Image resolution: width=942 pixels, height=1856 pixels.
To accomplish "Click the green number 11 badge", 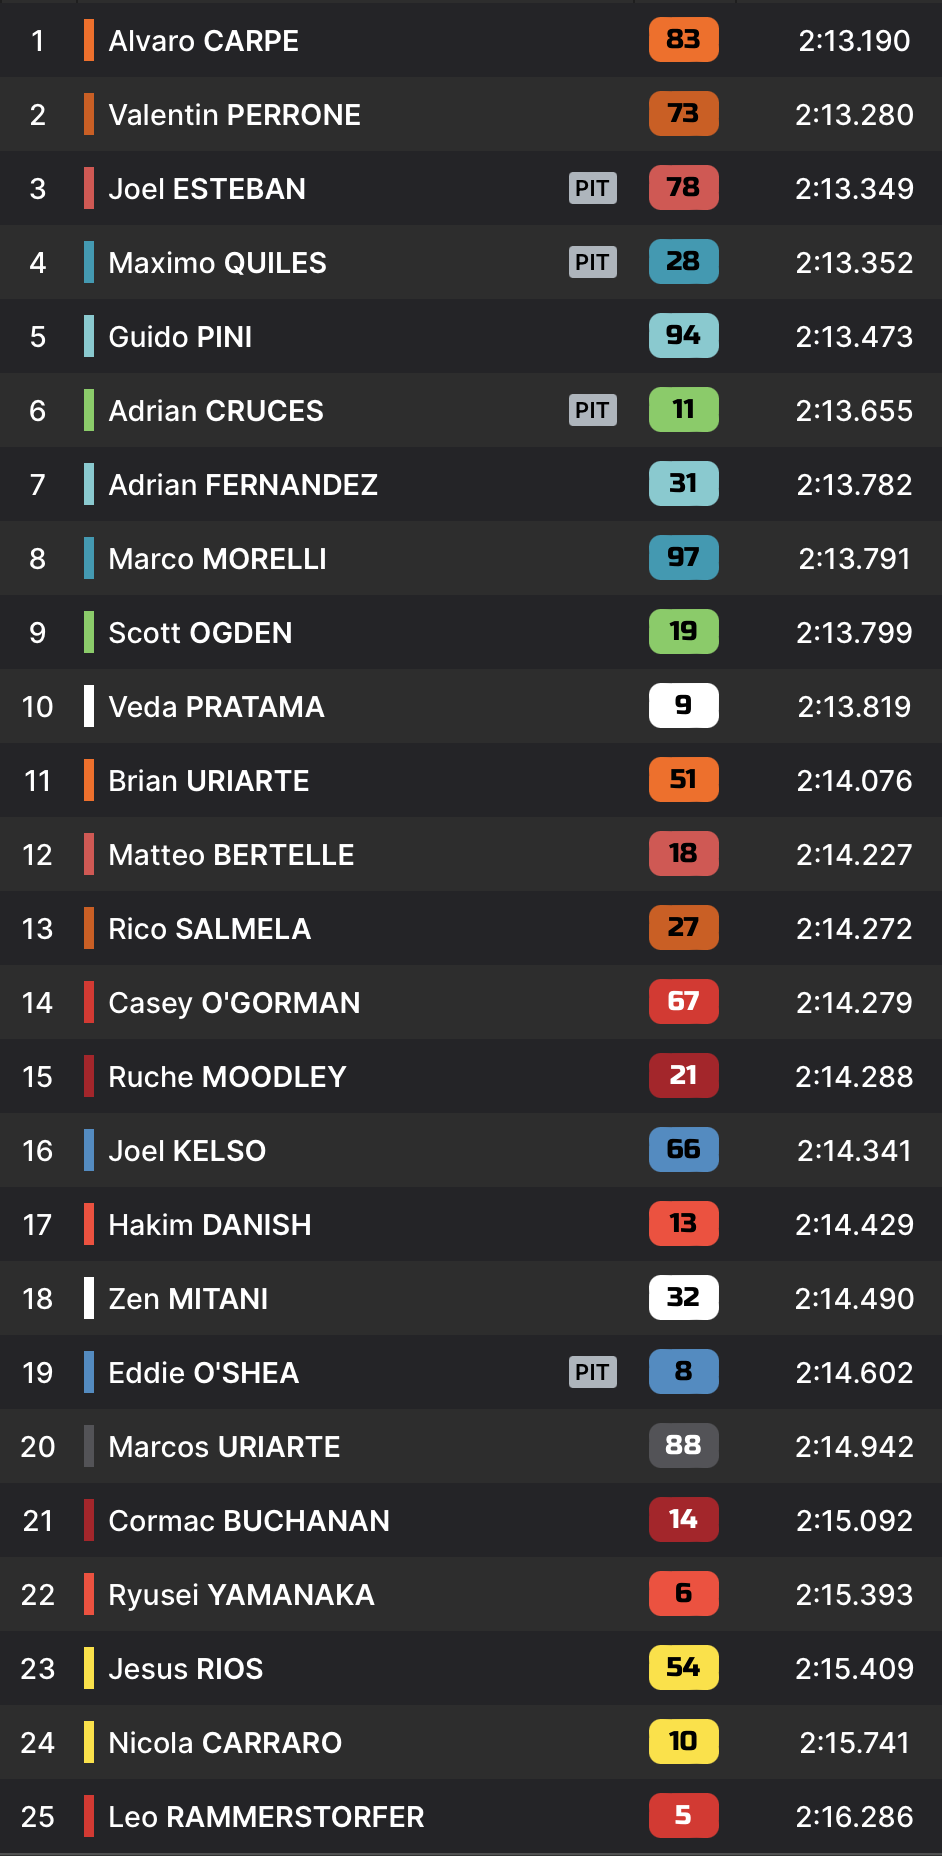I will (683, 410).
